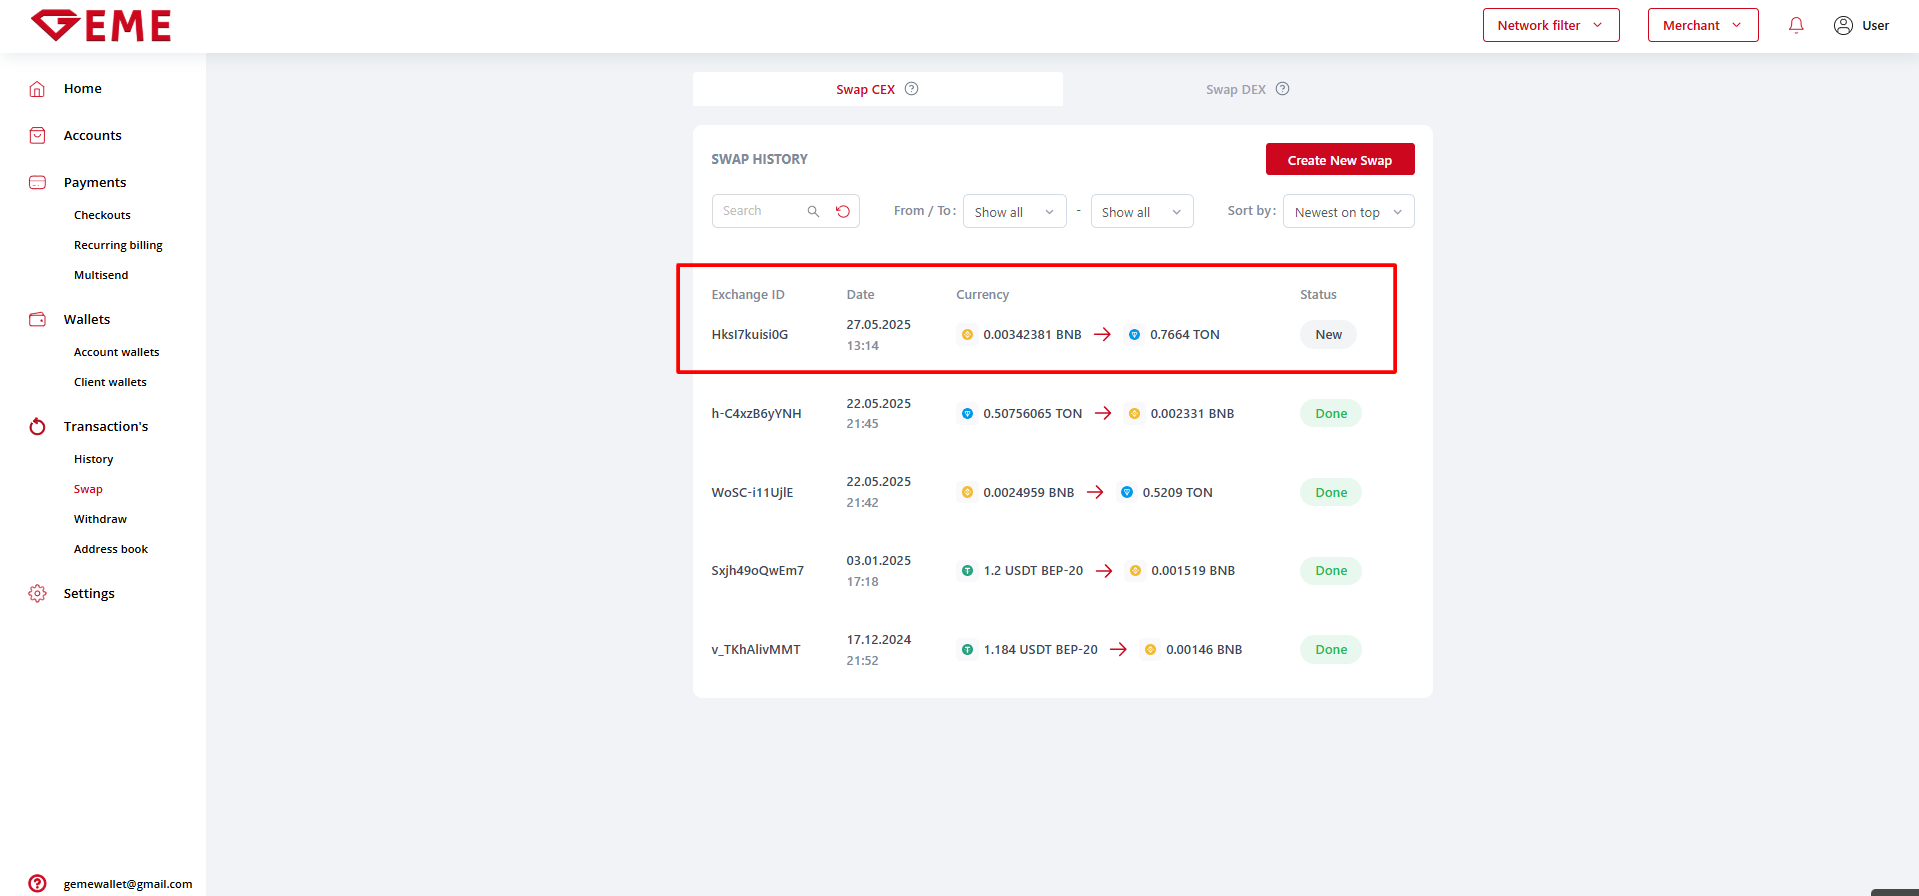Click the Home house icon
1919x896 pixels.
37,89
